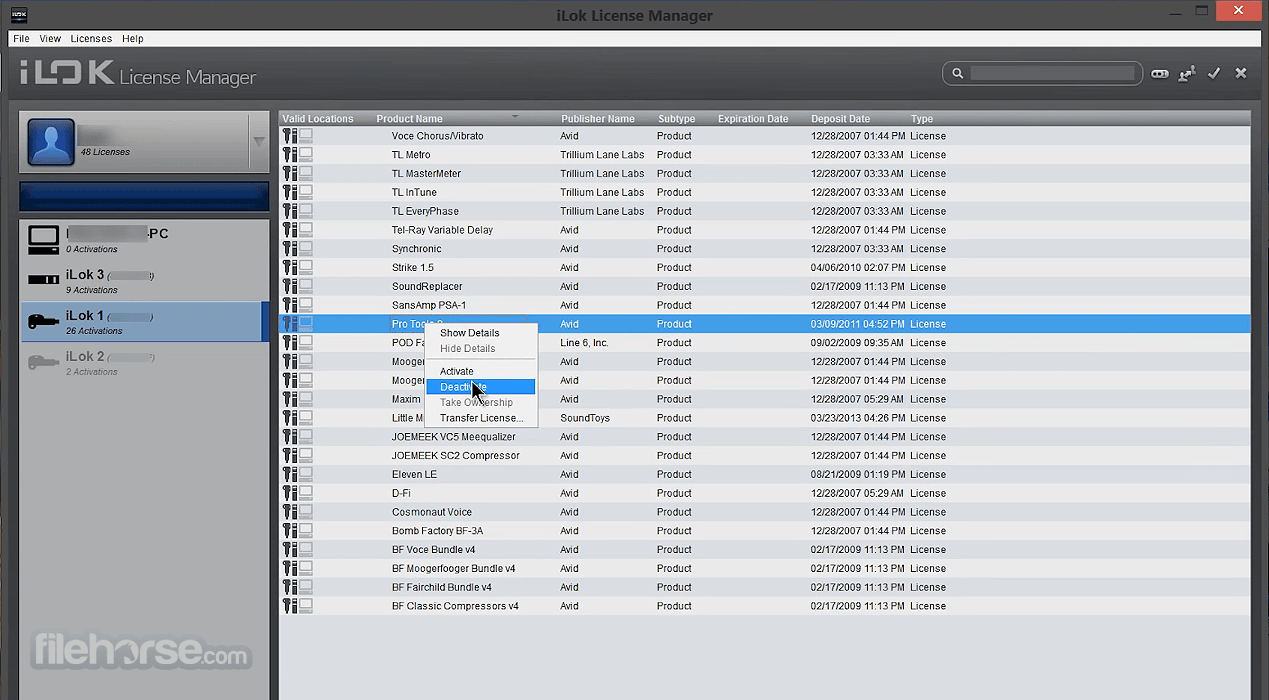Choose Activate in the context menu
Screen dimensions: 1269x700
(481, 371)
